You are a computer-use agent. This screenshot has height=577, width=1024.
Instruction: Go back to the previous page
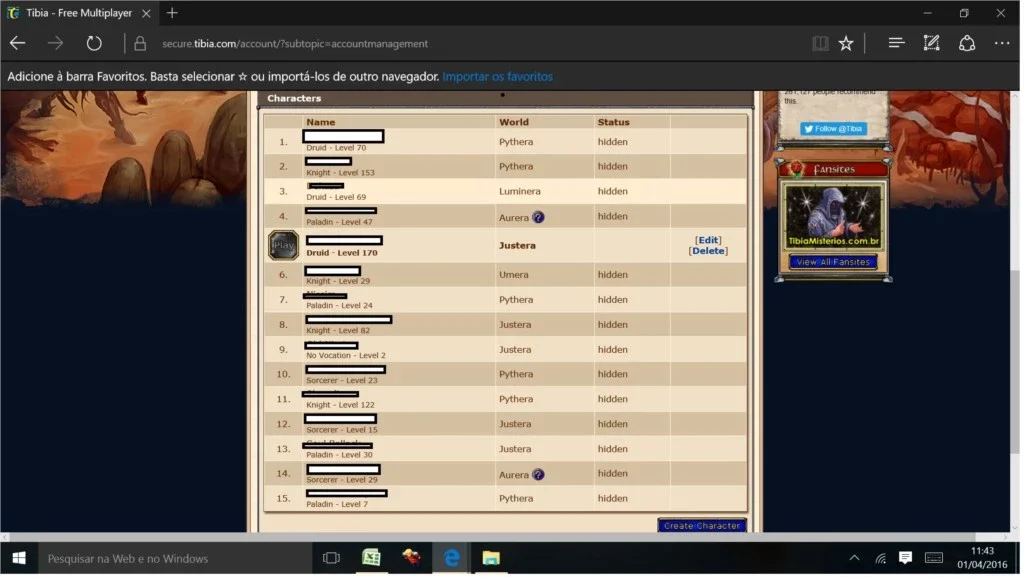tap(18, 44)
